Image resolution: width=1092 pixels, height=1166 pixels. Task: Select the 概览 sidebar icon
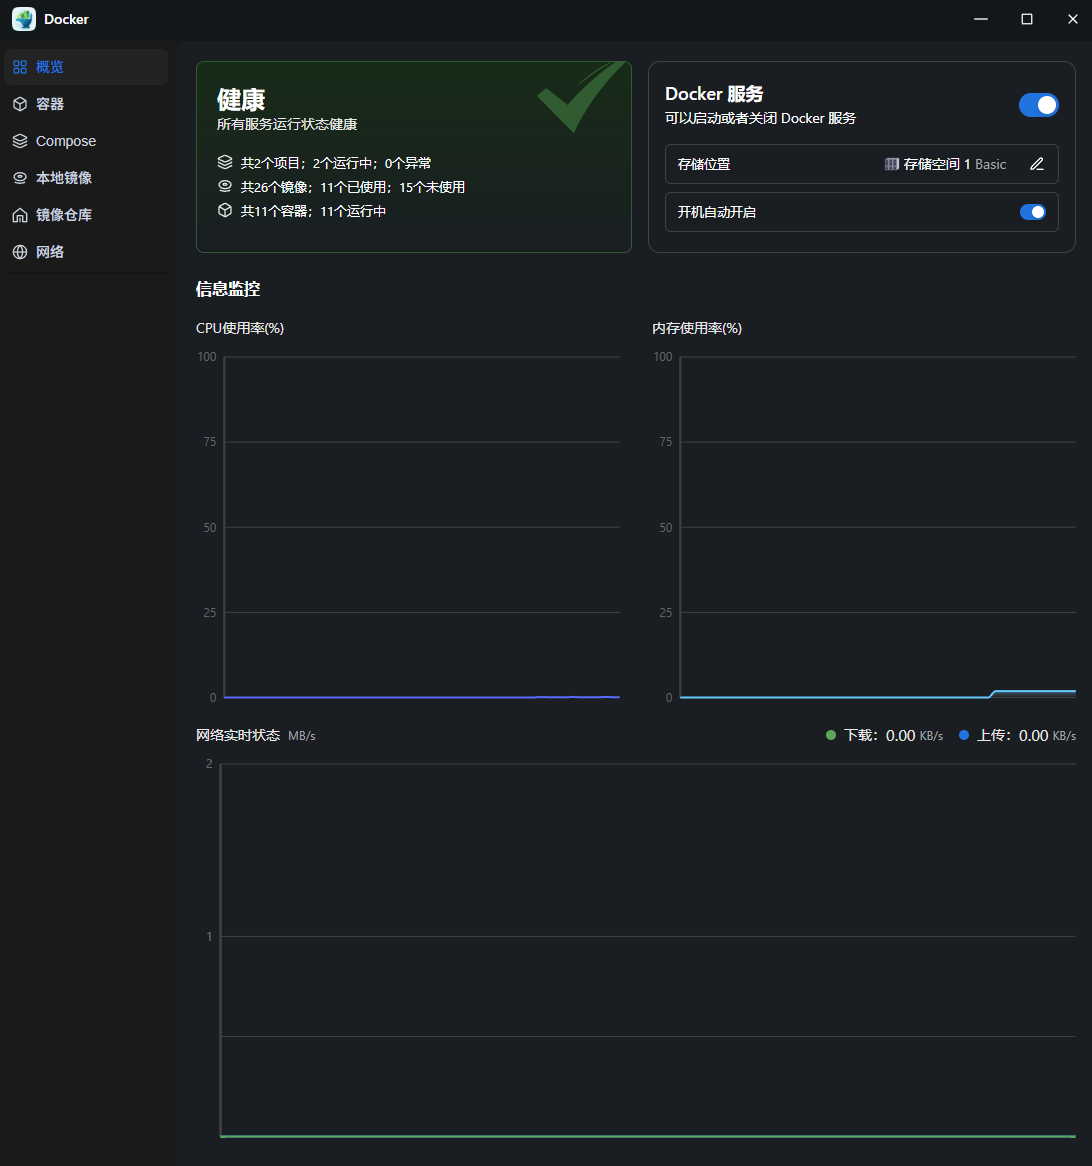18,66
